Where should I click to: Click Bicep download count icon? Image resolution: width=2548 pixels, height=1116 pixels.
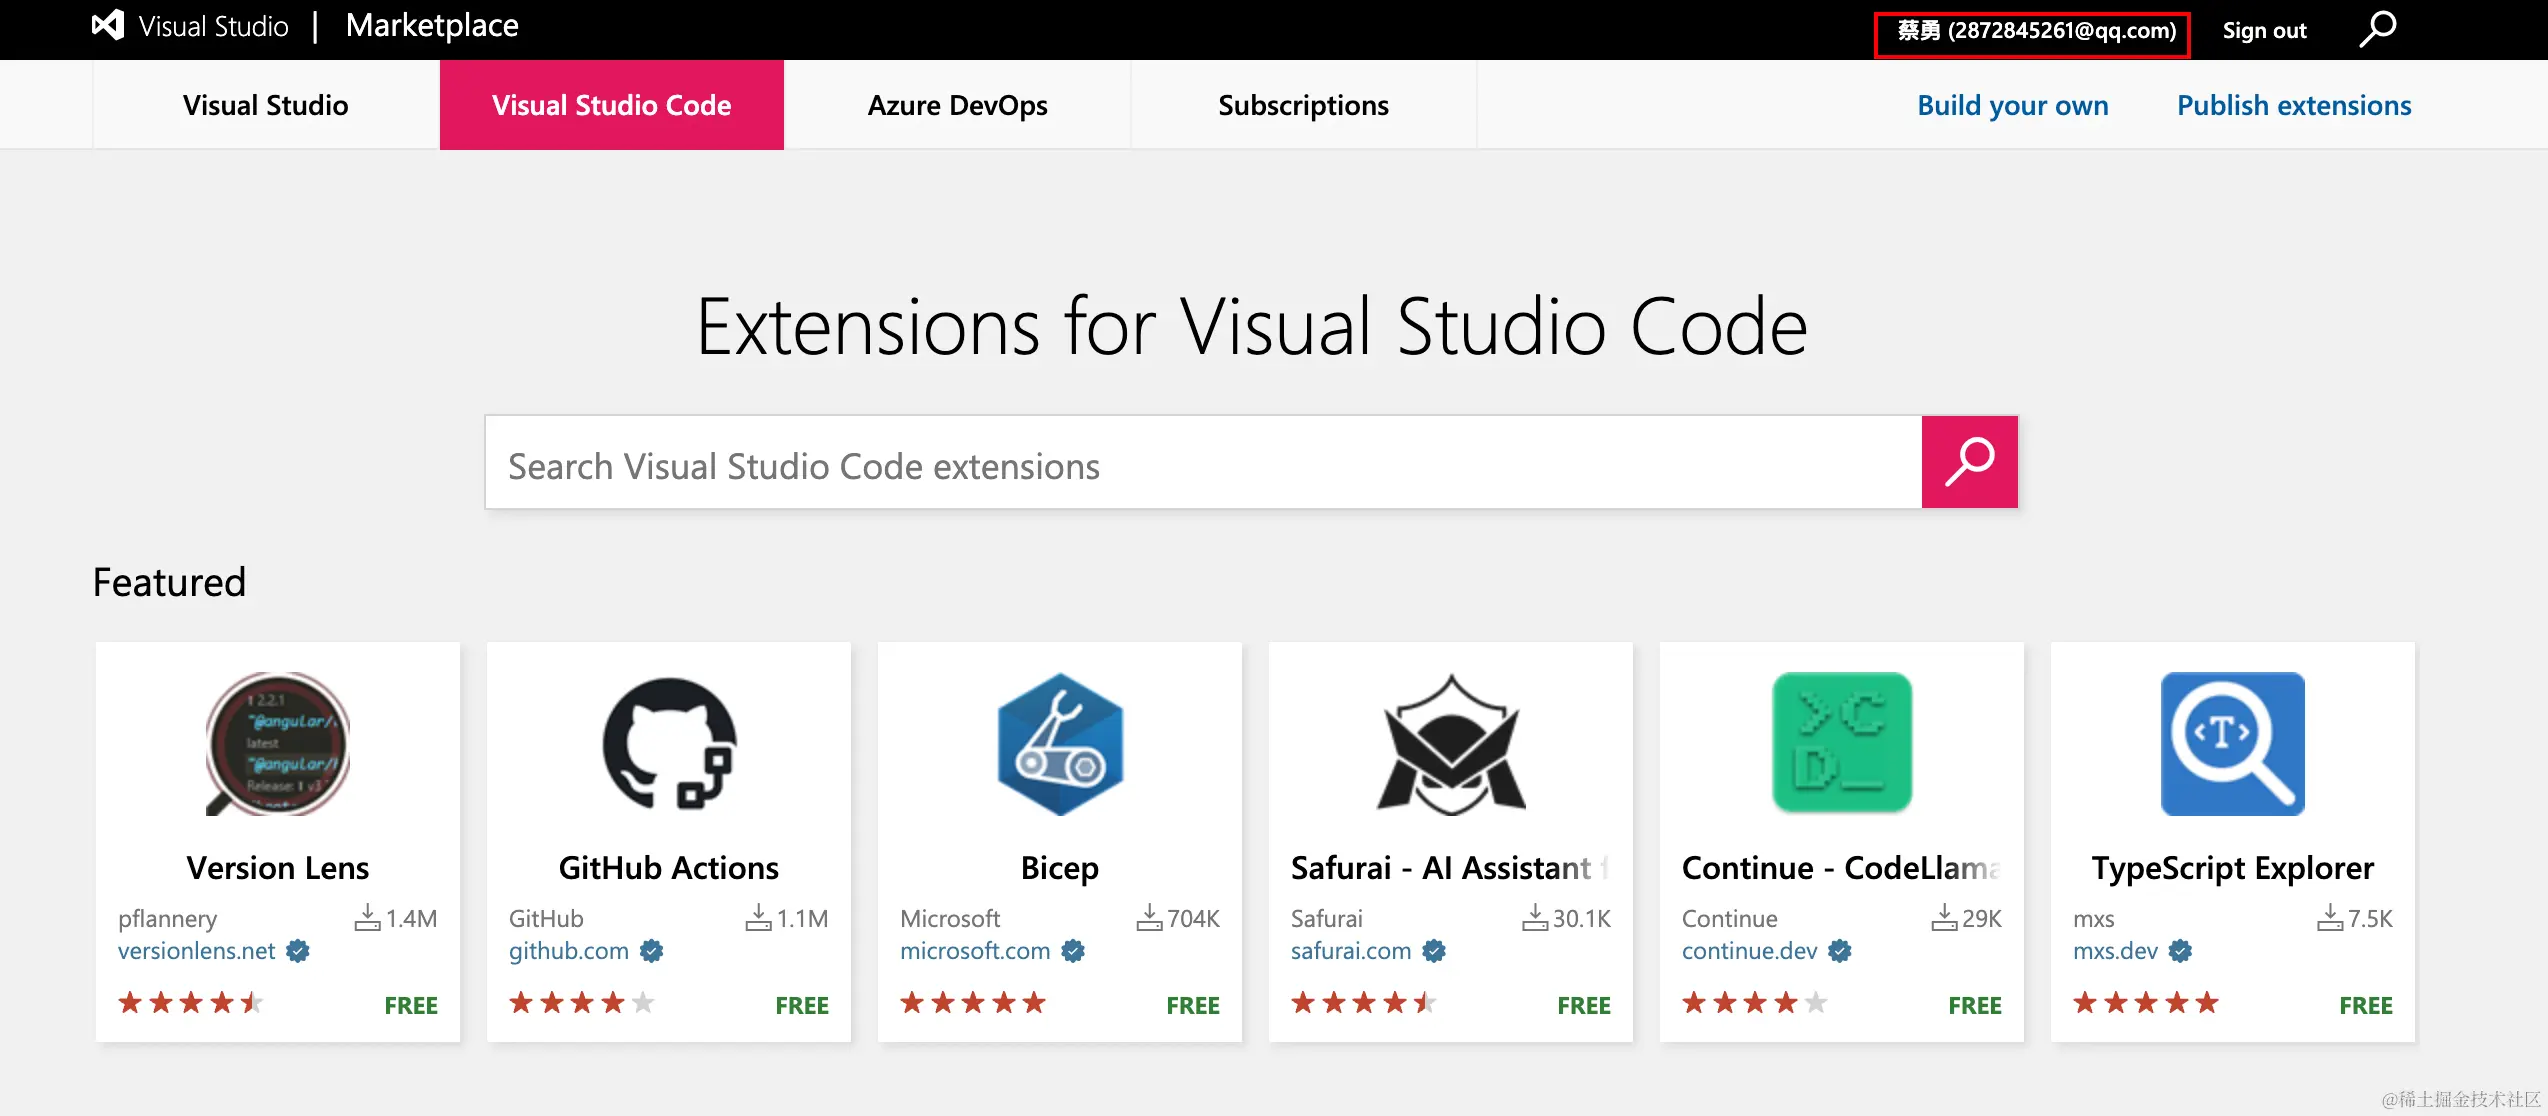click(x=1149, y=917)
